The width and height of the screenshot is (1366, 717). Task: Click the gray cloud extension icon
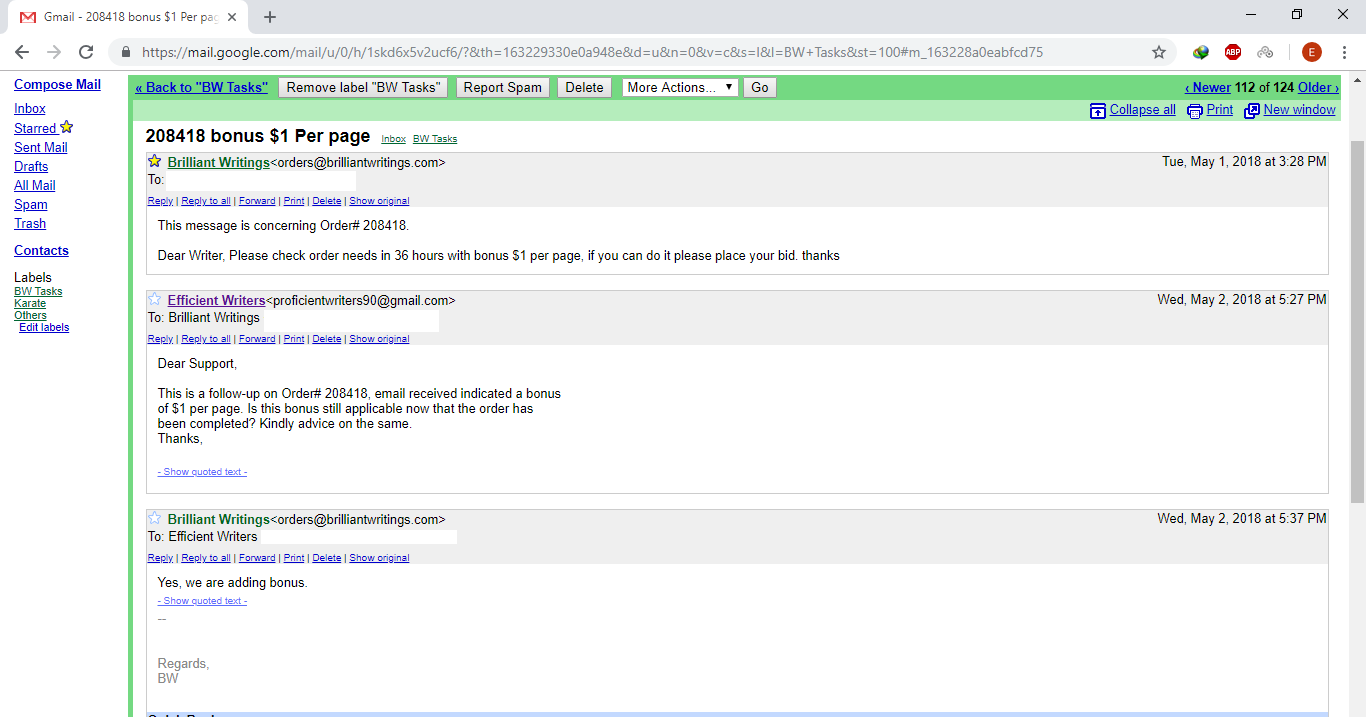tap(1265, 52)
